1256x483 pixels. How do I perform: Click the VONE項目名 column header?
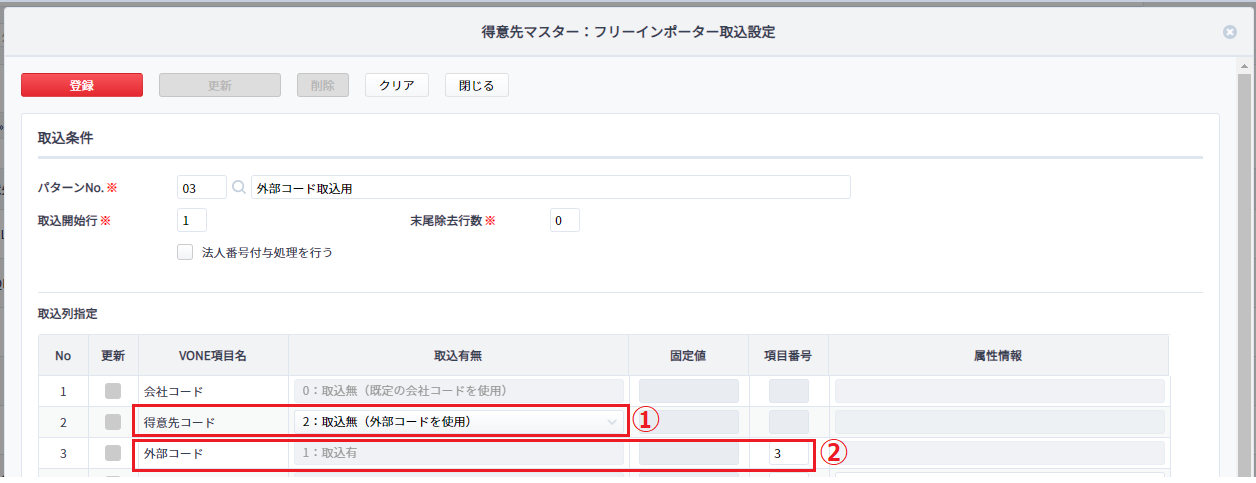214,355
